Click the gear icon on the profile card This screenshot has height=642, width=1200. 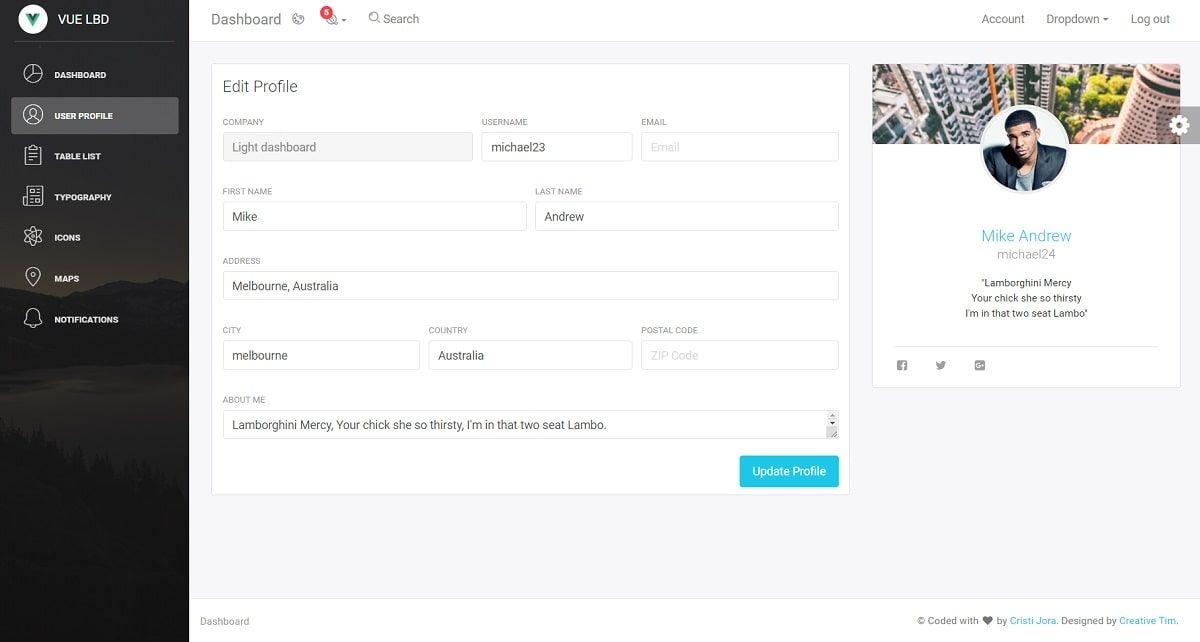(1179, 125)
